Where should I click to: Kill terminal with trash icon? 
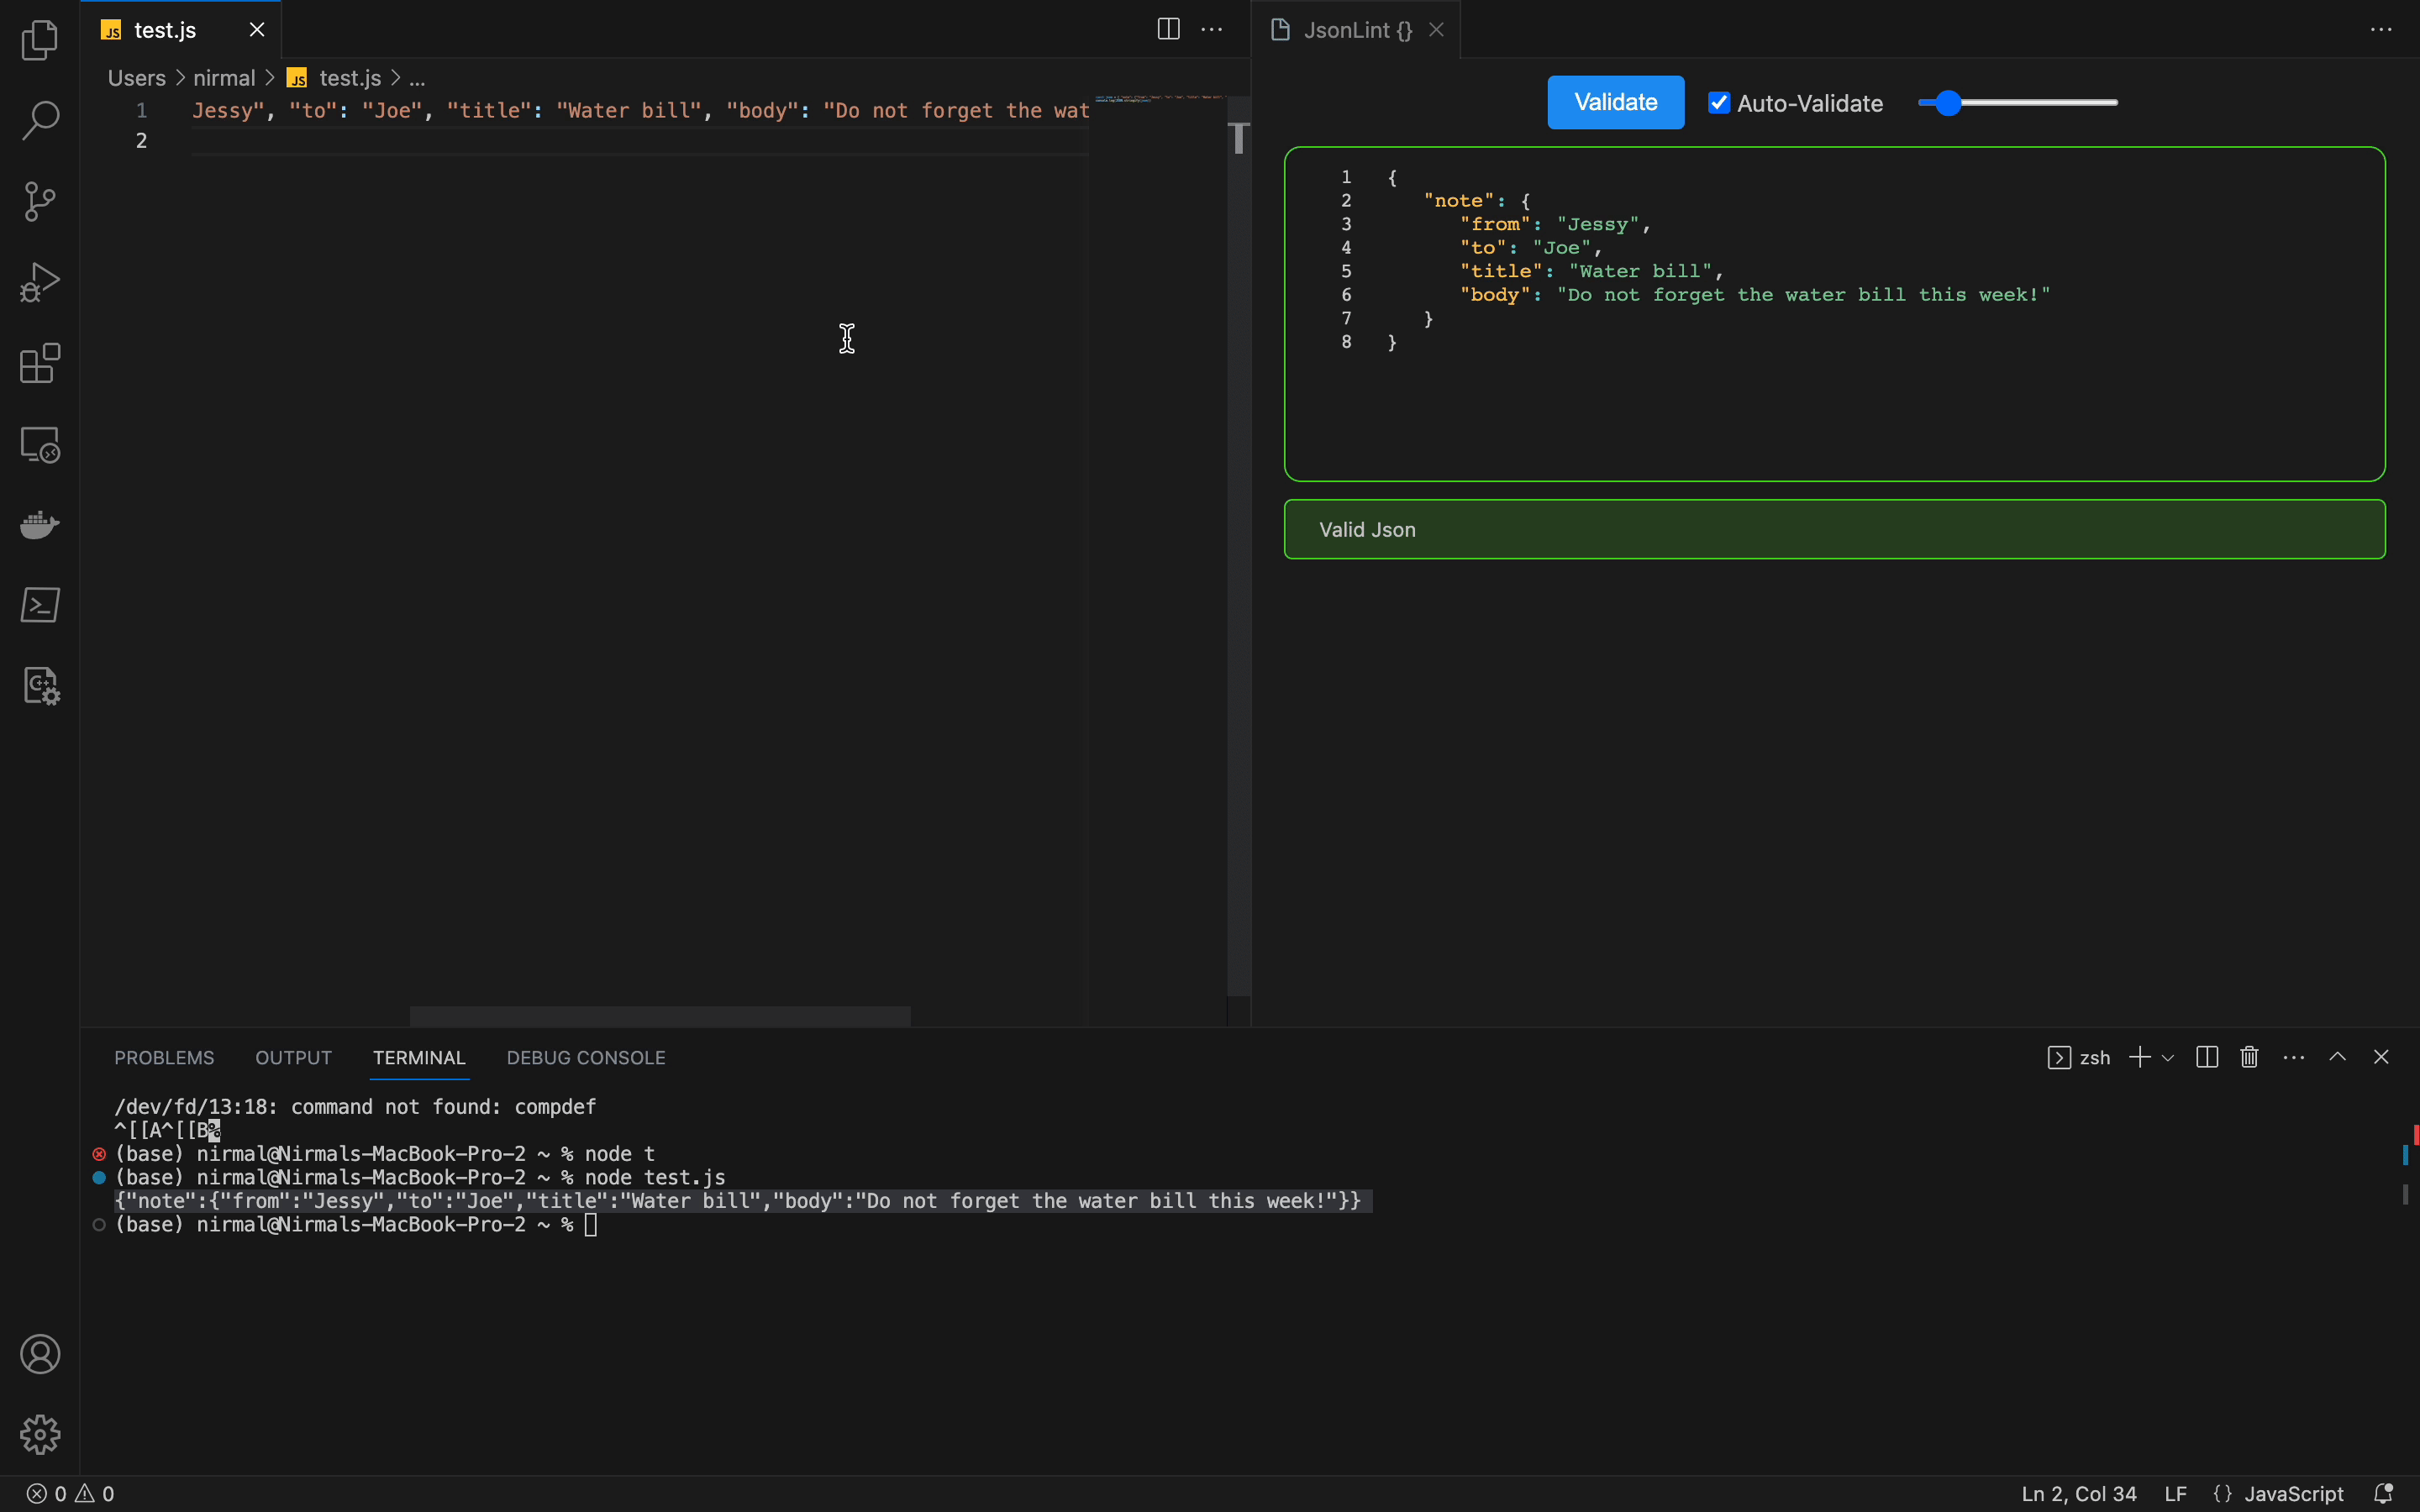pyautogui.click(x=2249, y=1057)
